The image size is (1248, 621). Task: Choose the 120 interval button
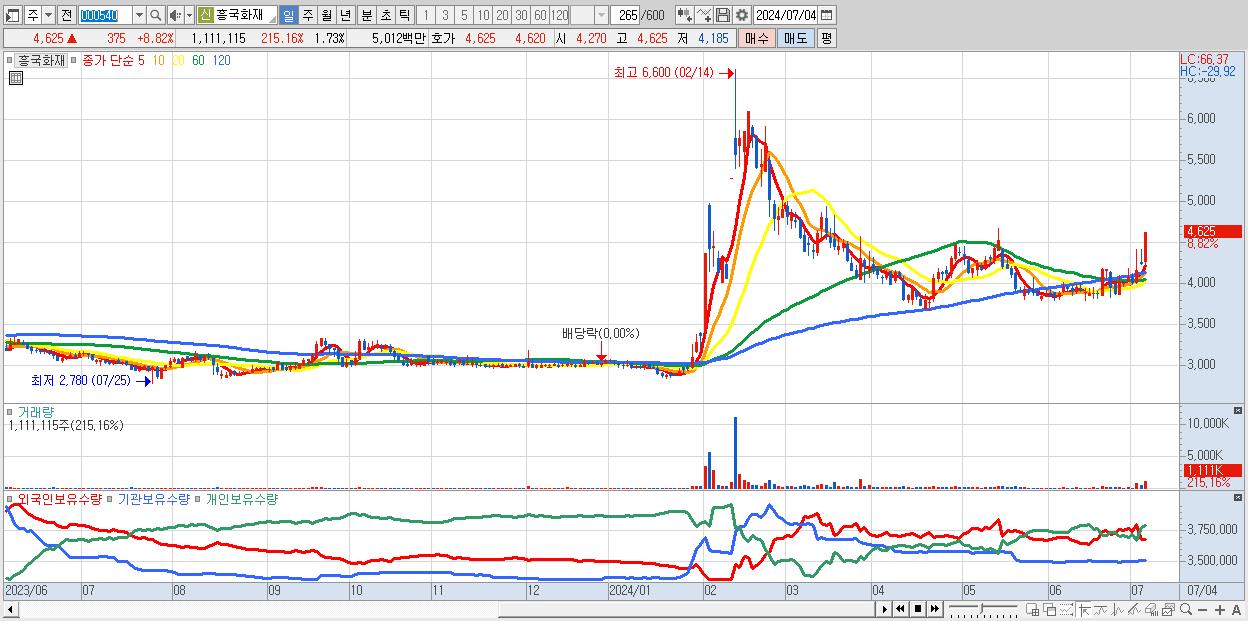pos(559,16)
